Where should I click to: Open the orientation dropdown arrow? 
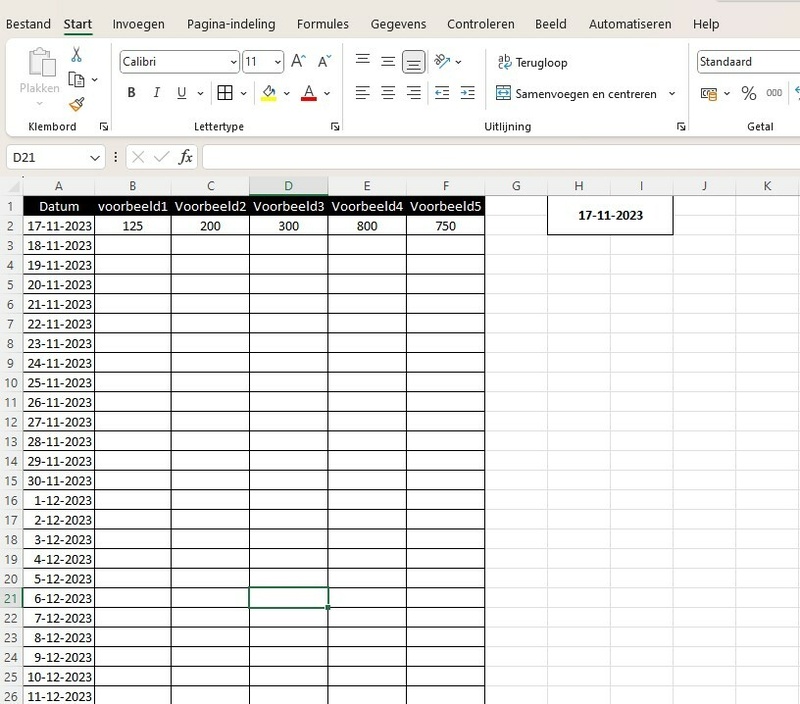point(459,62)
